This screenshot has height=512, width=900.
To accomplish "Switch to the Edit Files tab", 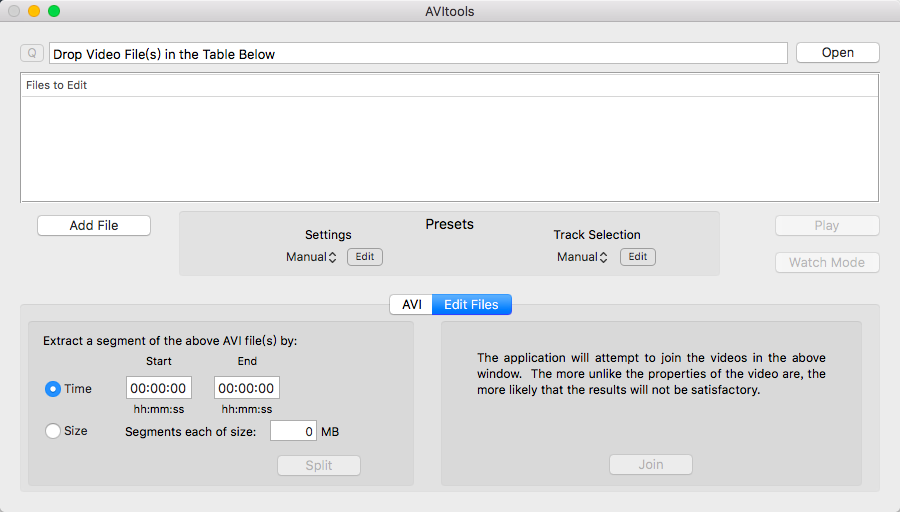I will click(x=471, y=304).
